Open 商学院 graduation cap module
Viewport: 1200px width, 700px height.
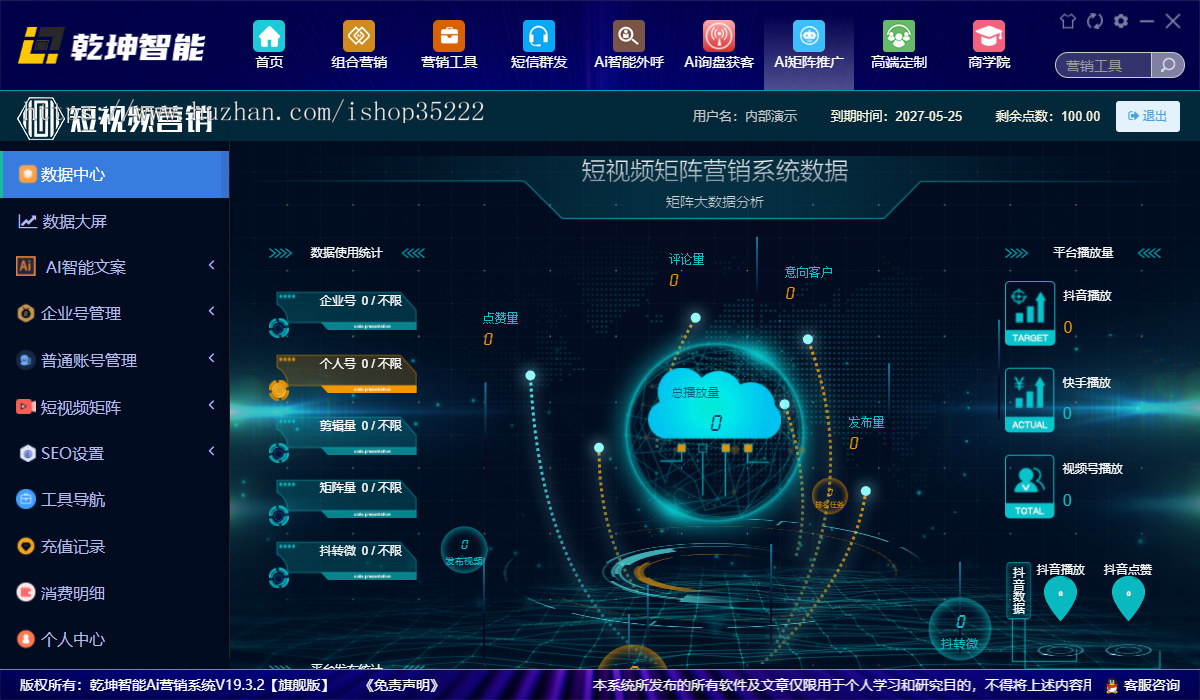coord(989,45)
